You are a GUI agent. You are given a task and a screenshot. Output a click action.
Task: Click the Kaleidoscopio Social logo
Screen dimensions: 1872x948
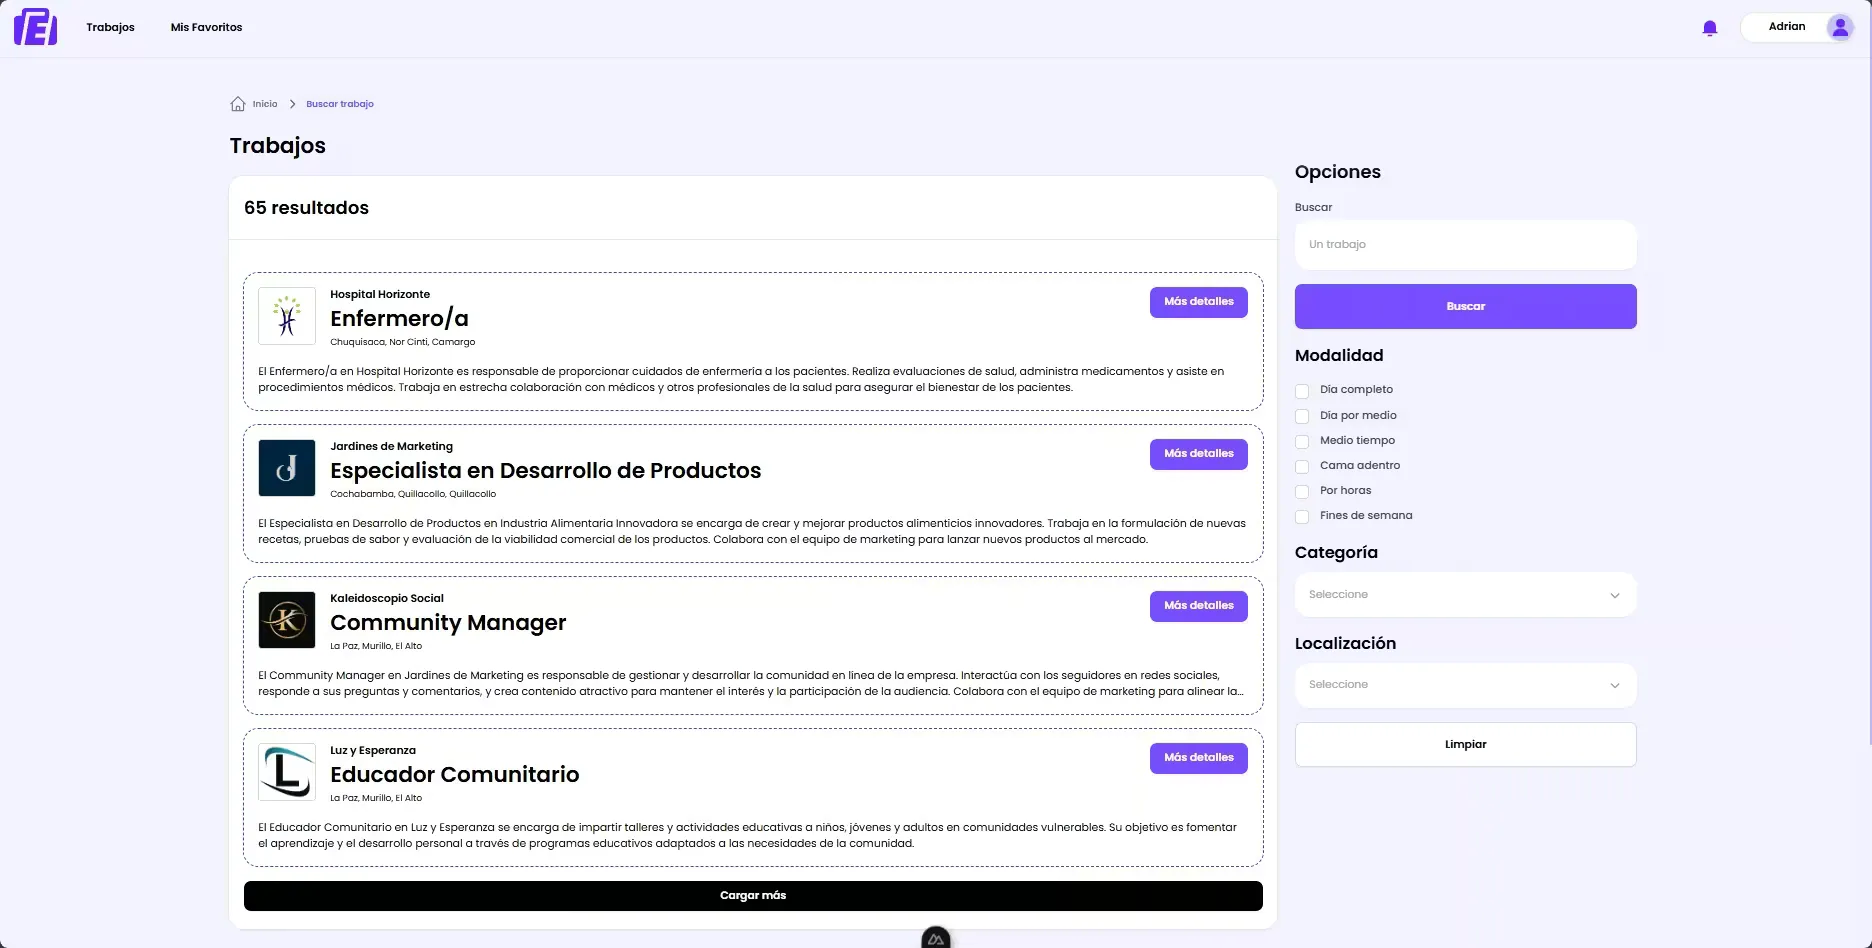[x=286, y=620]
